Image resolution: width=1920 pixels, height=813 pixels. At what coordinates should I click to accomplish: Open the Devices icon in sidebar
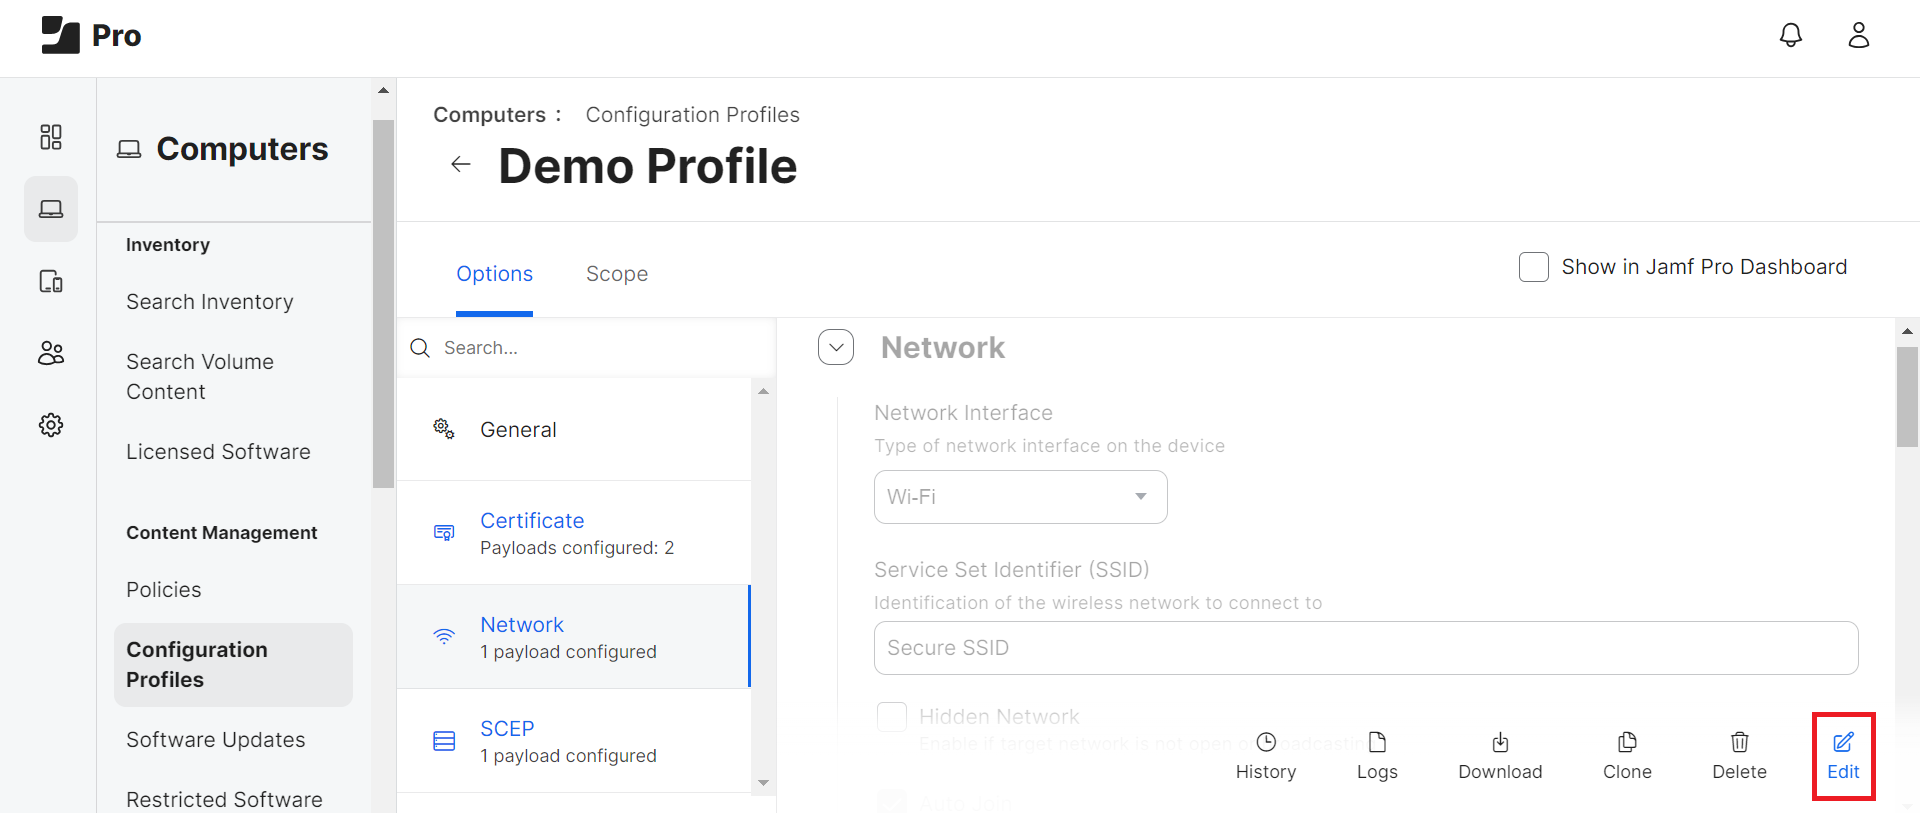[x=51, y=281]
